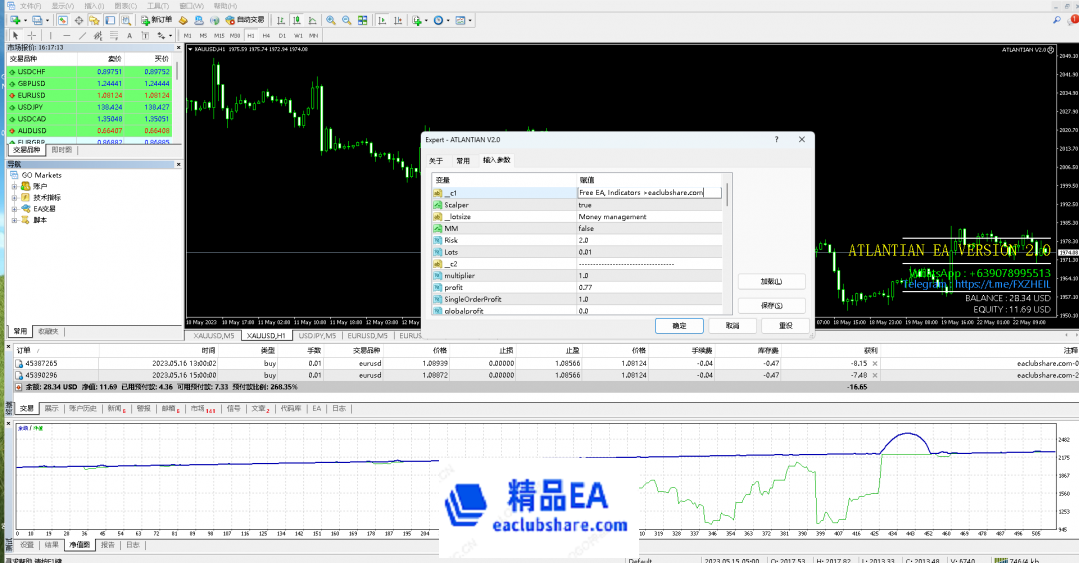
Task: Switch to M15 timeframe
Action: tap(220, 35)
